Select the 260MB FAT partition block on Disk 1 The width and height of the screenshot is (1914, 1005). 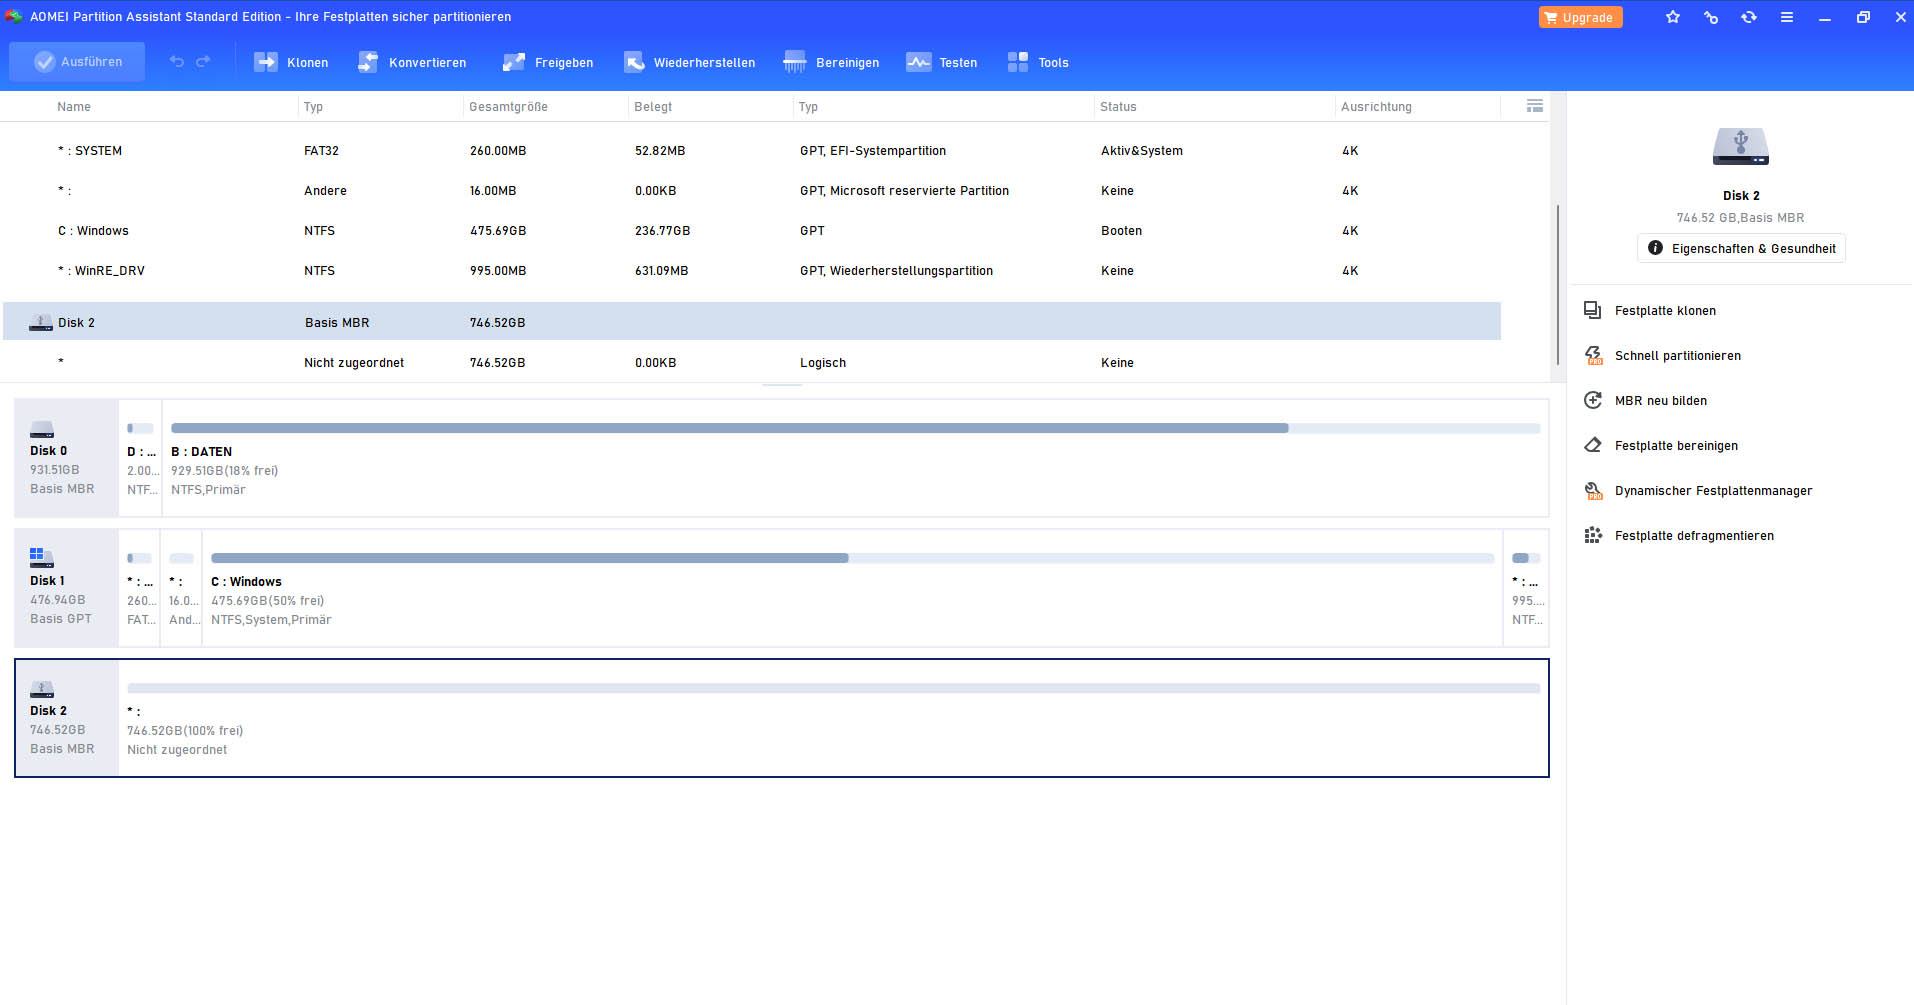(140, 588)
